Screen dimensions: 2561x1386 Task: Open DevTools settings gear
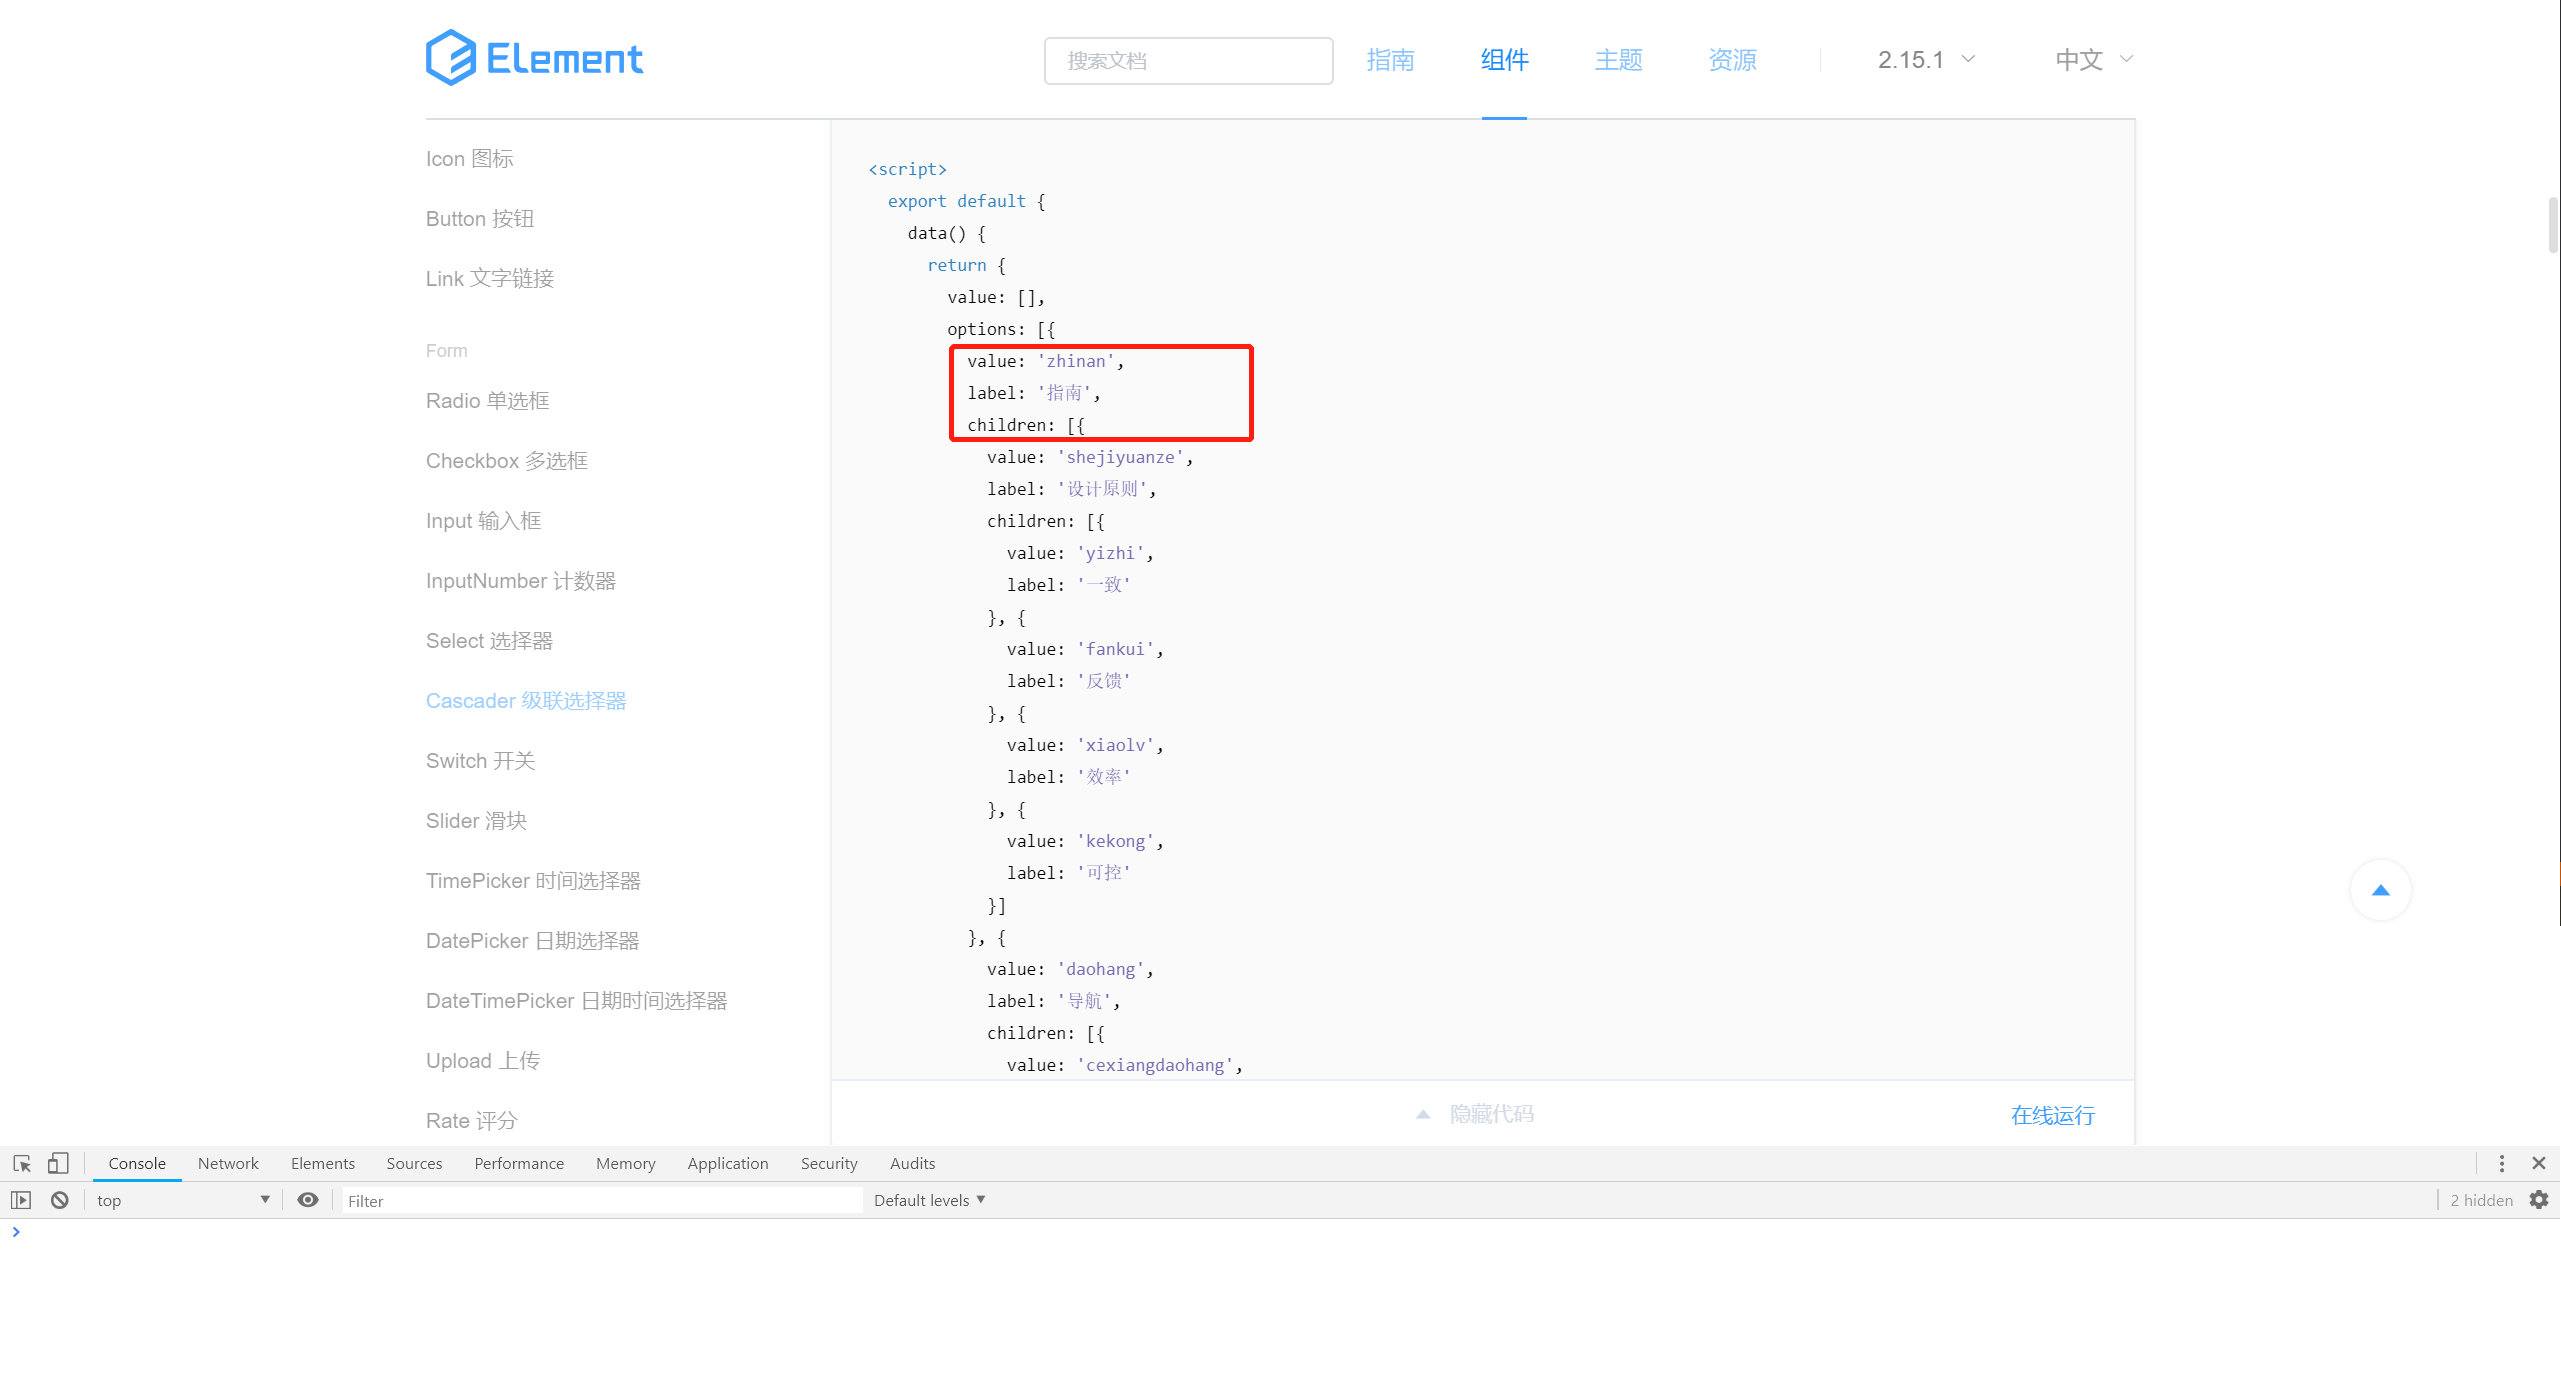coord(2539,1200)
